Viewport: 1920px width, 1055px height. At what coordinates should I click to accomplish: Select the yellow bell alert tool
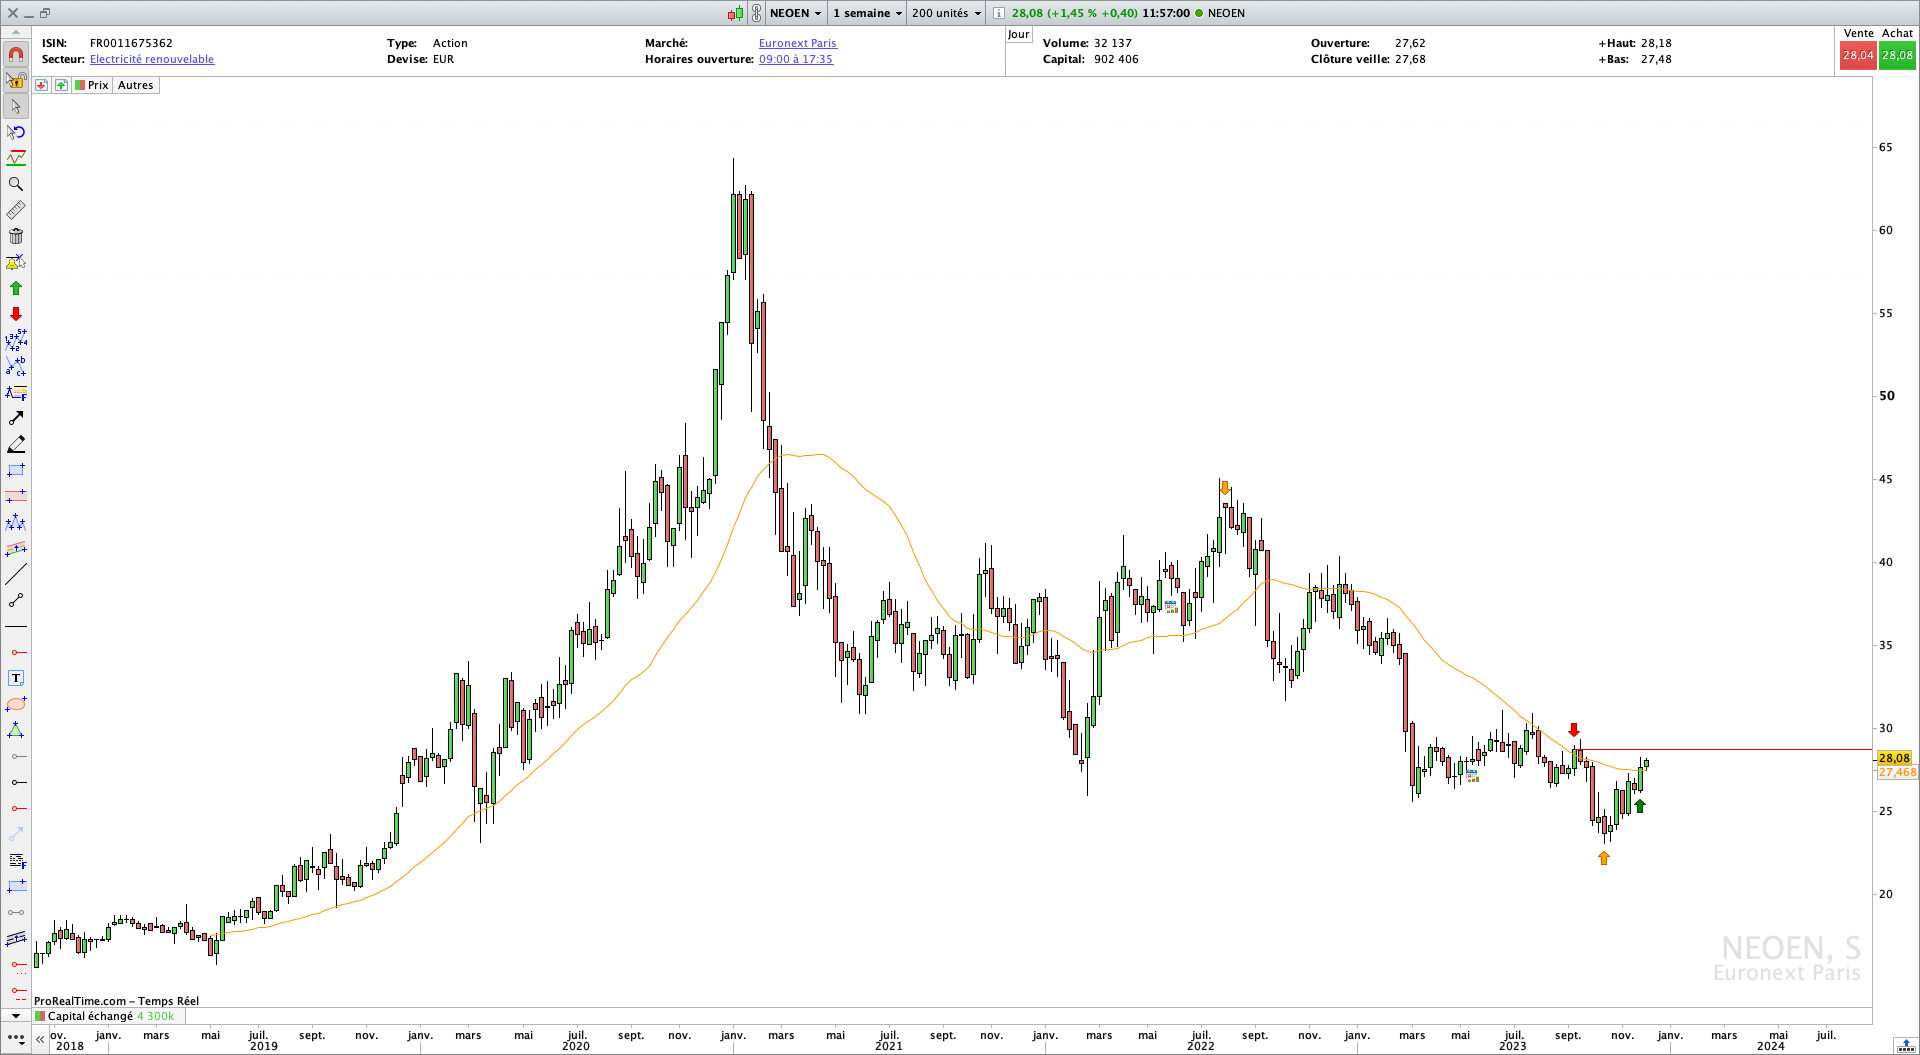coord(16,262)
